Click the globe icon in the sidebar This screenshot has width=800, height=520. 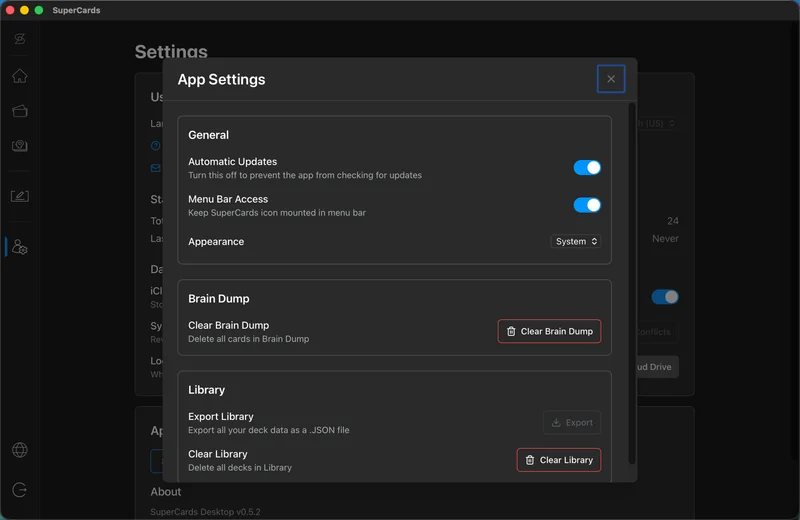pyautogui.click(x=20, y=450)
